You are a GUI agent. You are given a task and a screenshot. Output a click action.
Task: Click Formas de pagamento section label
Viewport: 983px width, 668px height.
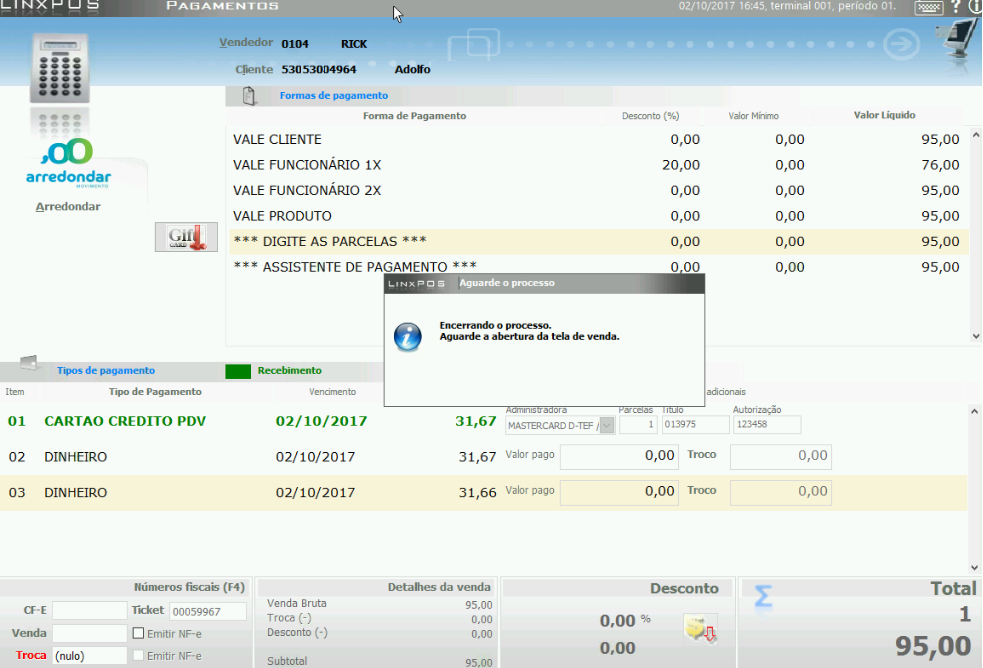click(334, 95)
